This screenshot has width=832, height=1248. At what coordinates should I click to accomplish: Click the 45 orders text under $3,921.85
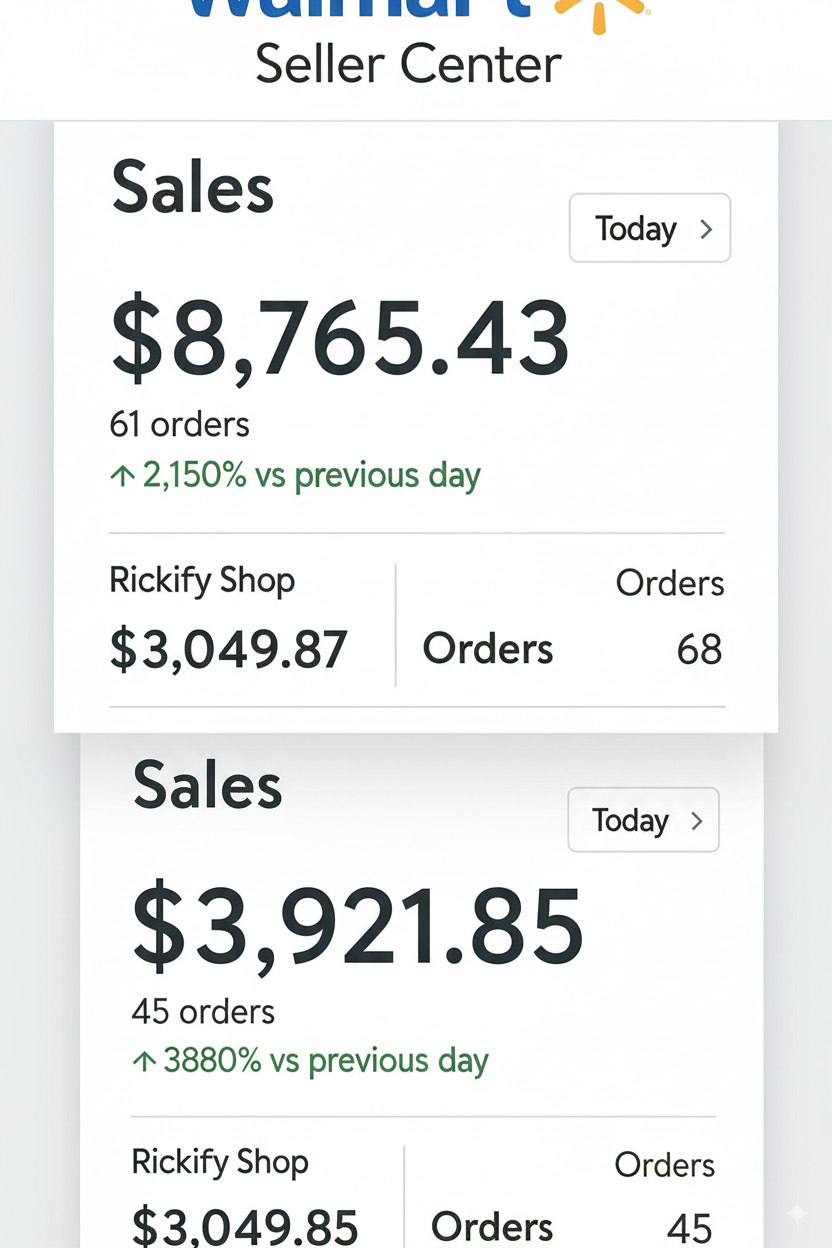pyautogui.click(x=203, y=1011)
